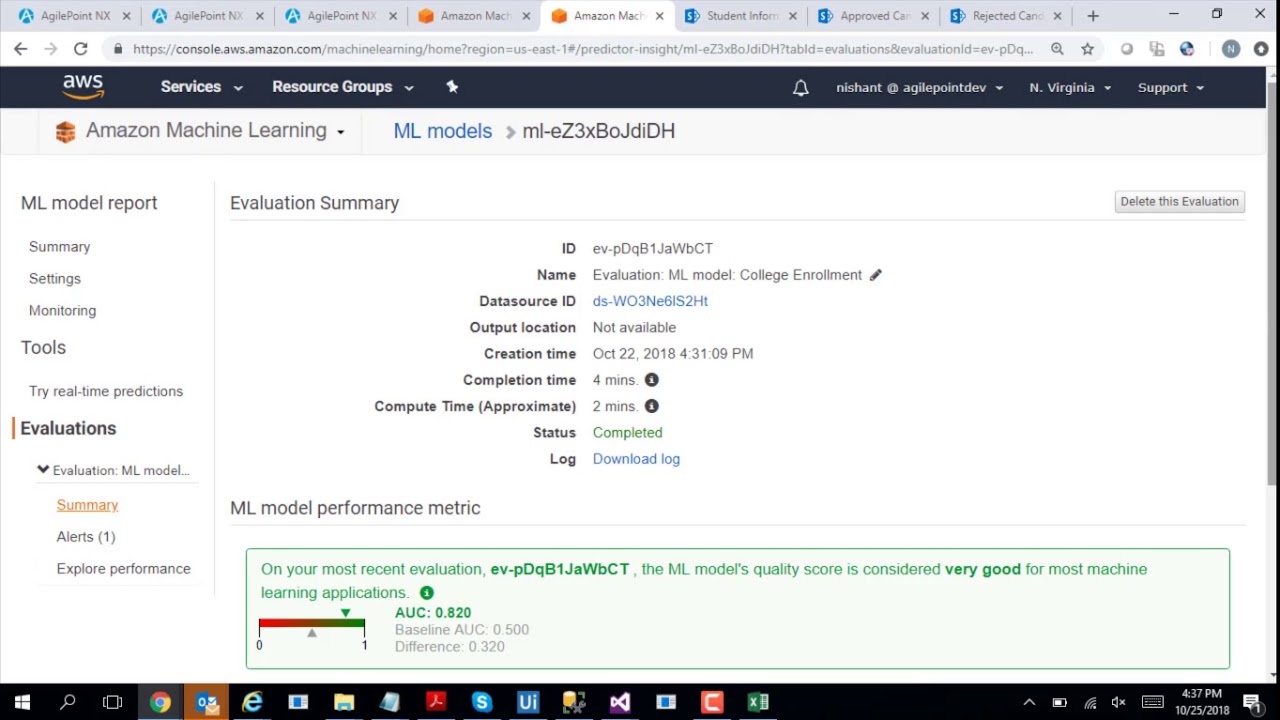Screen dimensions: 1280x720
Task: Collapse the Evaluation: ML model tree item
Action: [43, 469]
